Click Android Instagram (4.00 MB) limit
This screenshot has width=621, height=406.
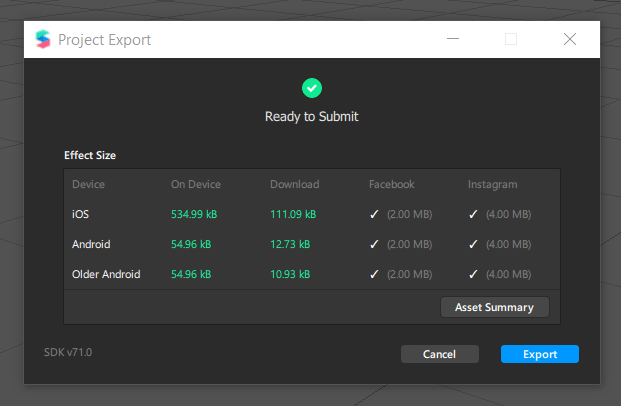tap(509, 244)
